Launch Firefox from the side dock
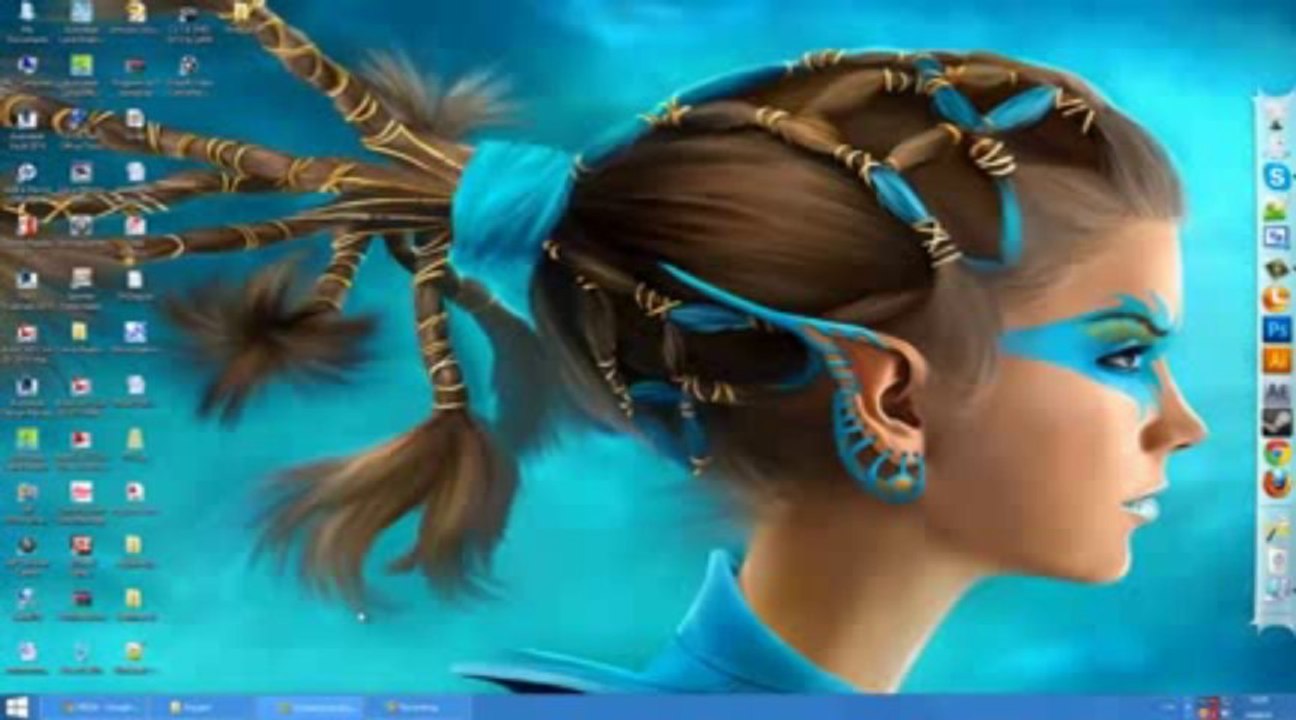This screenshot has height=720, width=1296. [1277, 484]
